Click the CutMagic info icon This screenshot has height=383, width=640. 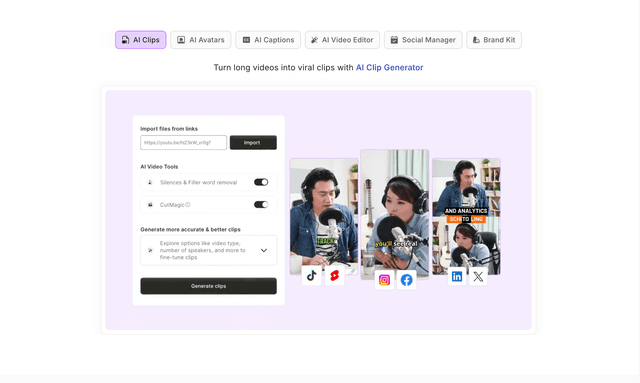(x=188, y=205)
